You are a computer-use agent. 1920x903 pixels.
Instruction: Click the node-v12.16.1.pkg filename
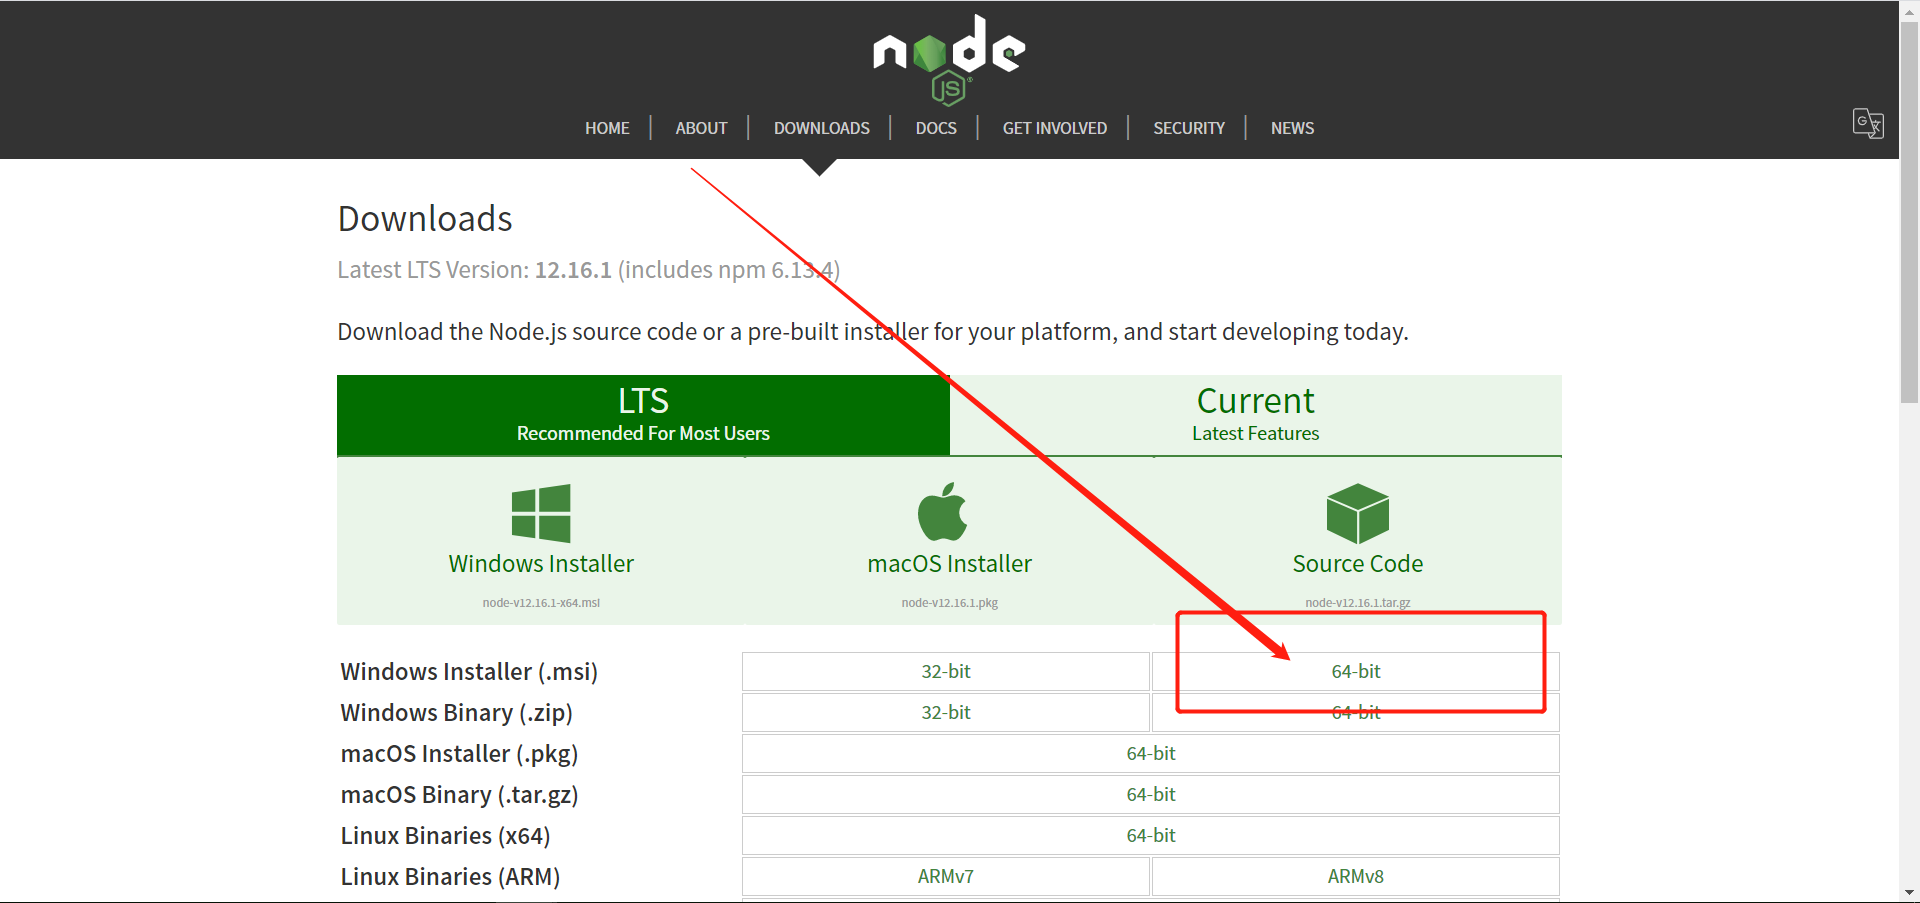pyautogui.click(x=949, y=603)
